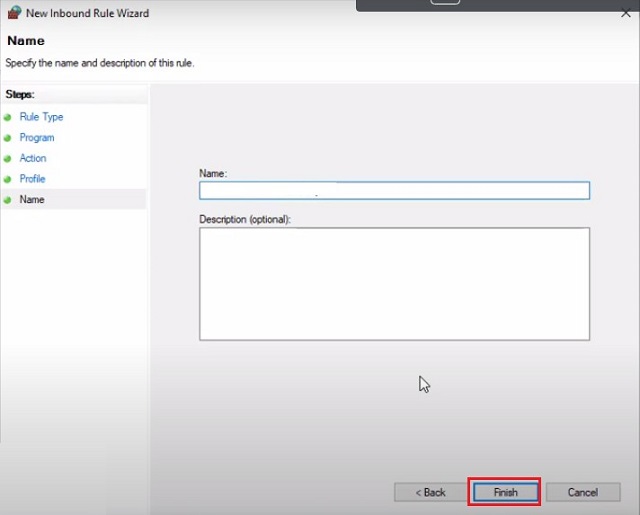This screenshot has width=640, height=515.
Task: Go back with the Back button
Action: pos(431,492)
